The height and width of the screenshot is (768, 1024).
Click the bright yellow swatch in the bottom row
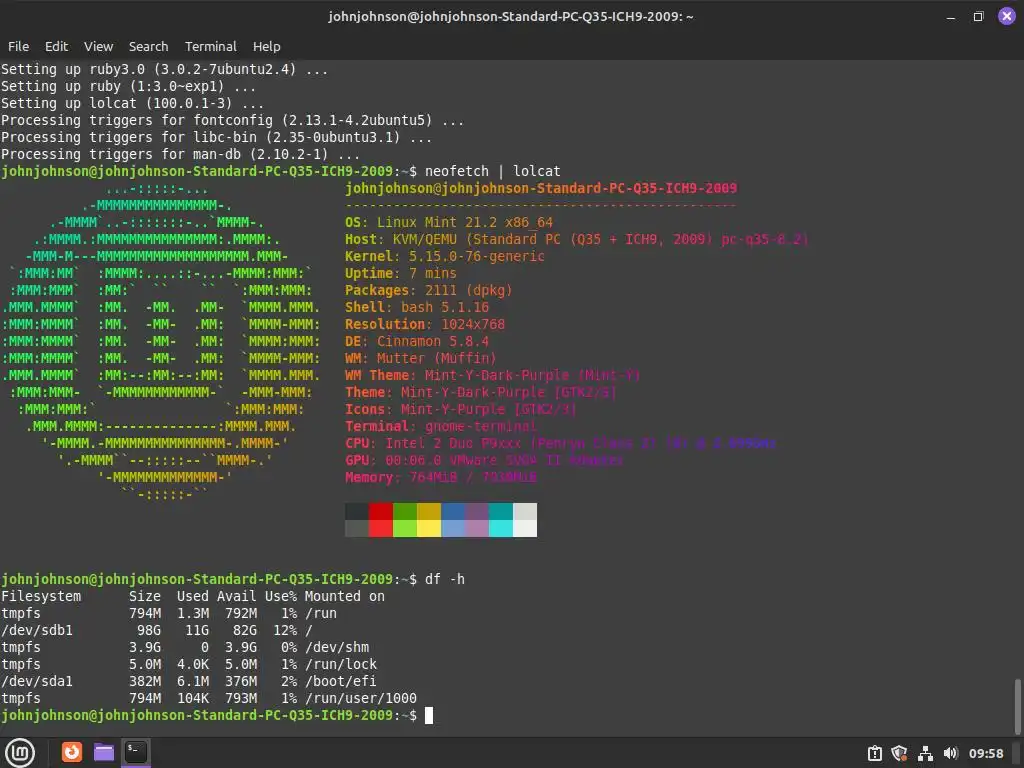429,528
